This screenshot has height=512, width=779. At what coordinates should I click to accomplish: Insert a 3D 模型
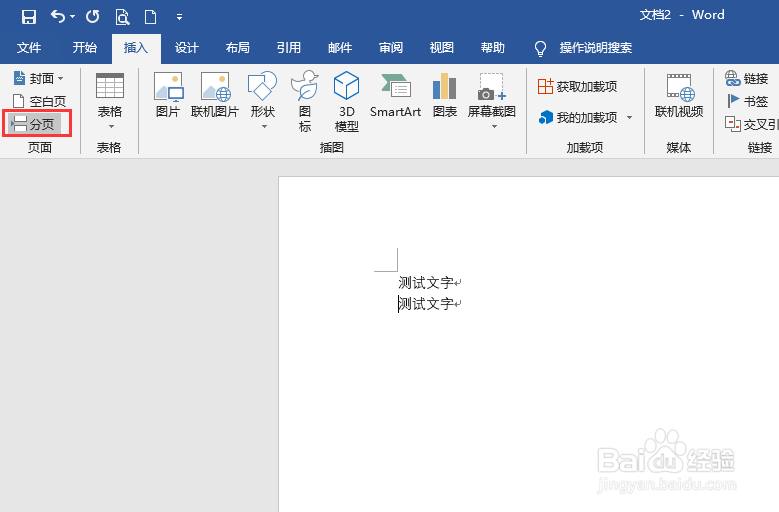346,101
